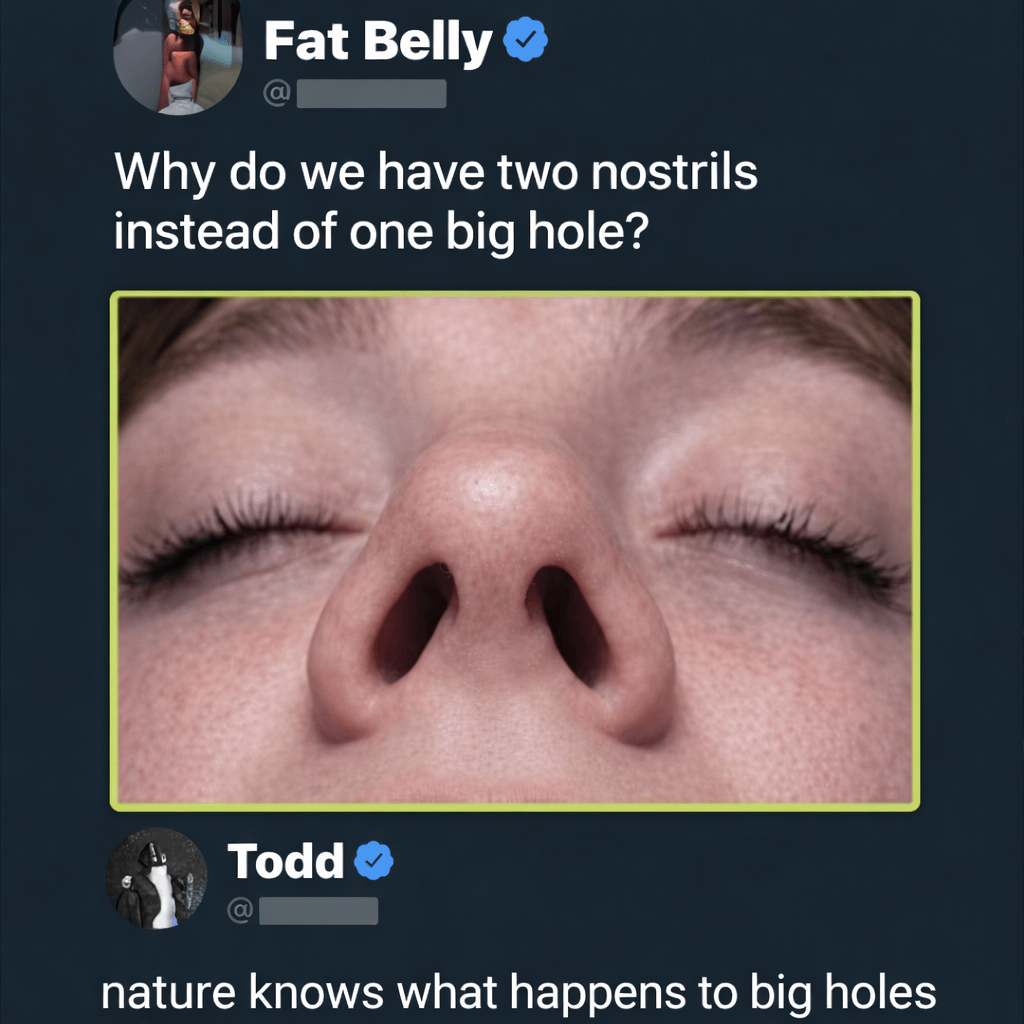Screen dimensions: 1024x1024
Task: Click Fat Belly's redacted username handle
Action: 371,94
